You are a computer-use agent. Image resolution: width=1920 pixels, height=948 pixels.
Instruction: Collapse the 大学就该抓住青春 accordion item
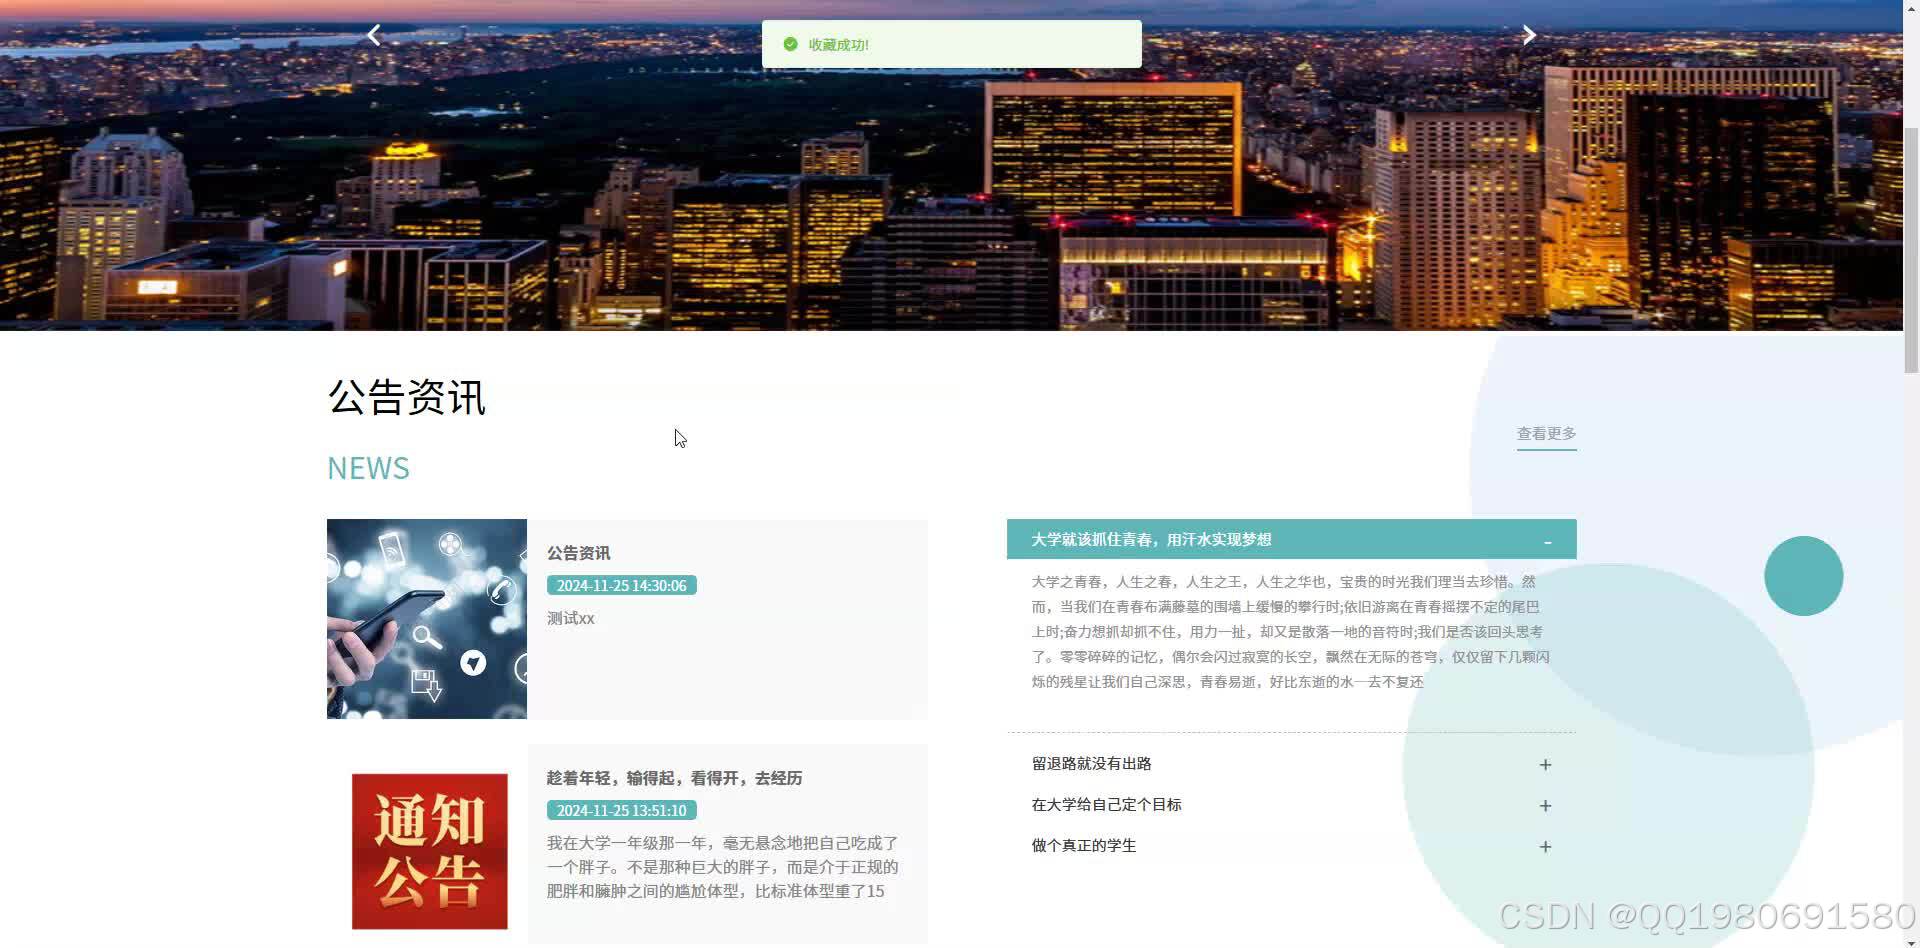point(1291,539)
